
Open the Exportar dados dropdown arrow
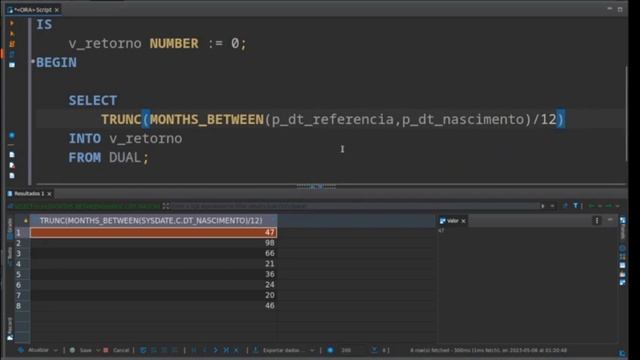pyautogui.click(x=312, y=350)
